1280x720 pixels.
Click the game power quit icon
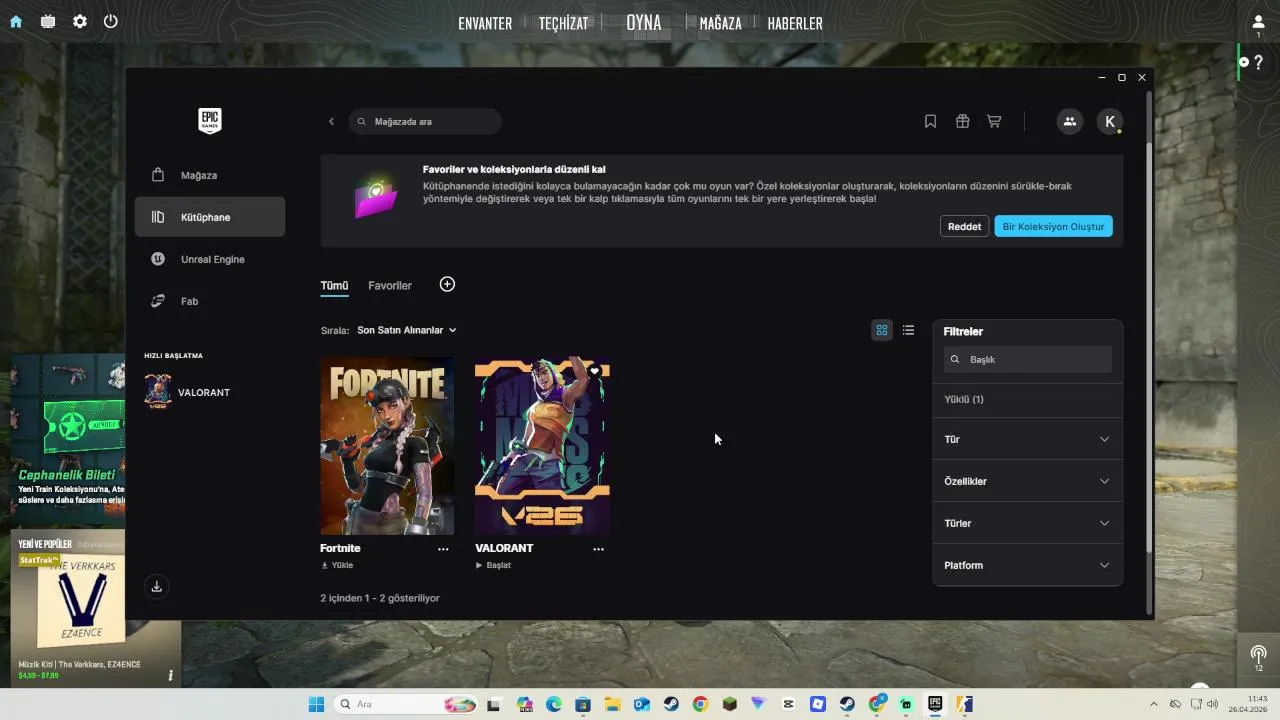pyautogui.click(x=111, y=21)
